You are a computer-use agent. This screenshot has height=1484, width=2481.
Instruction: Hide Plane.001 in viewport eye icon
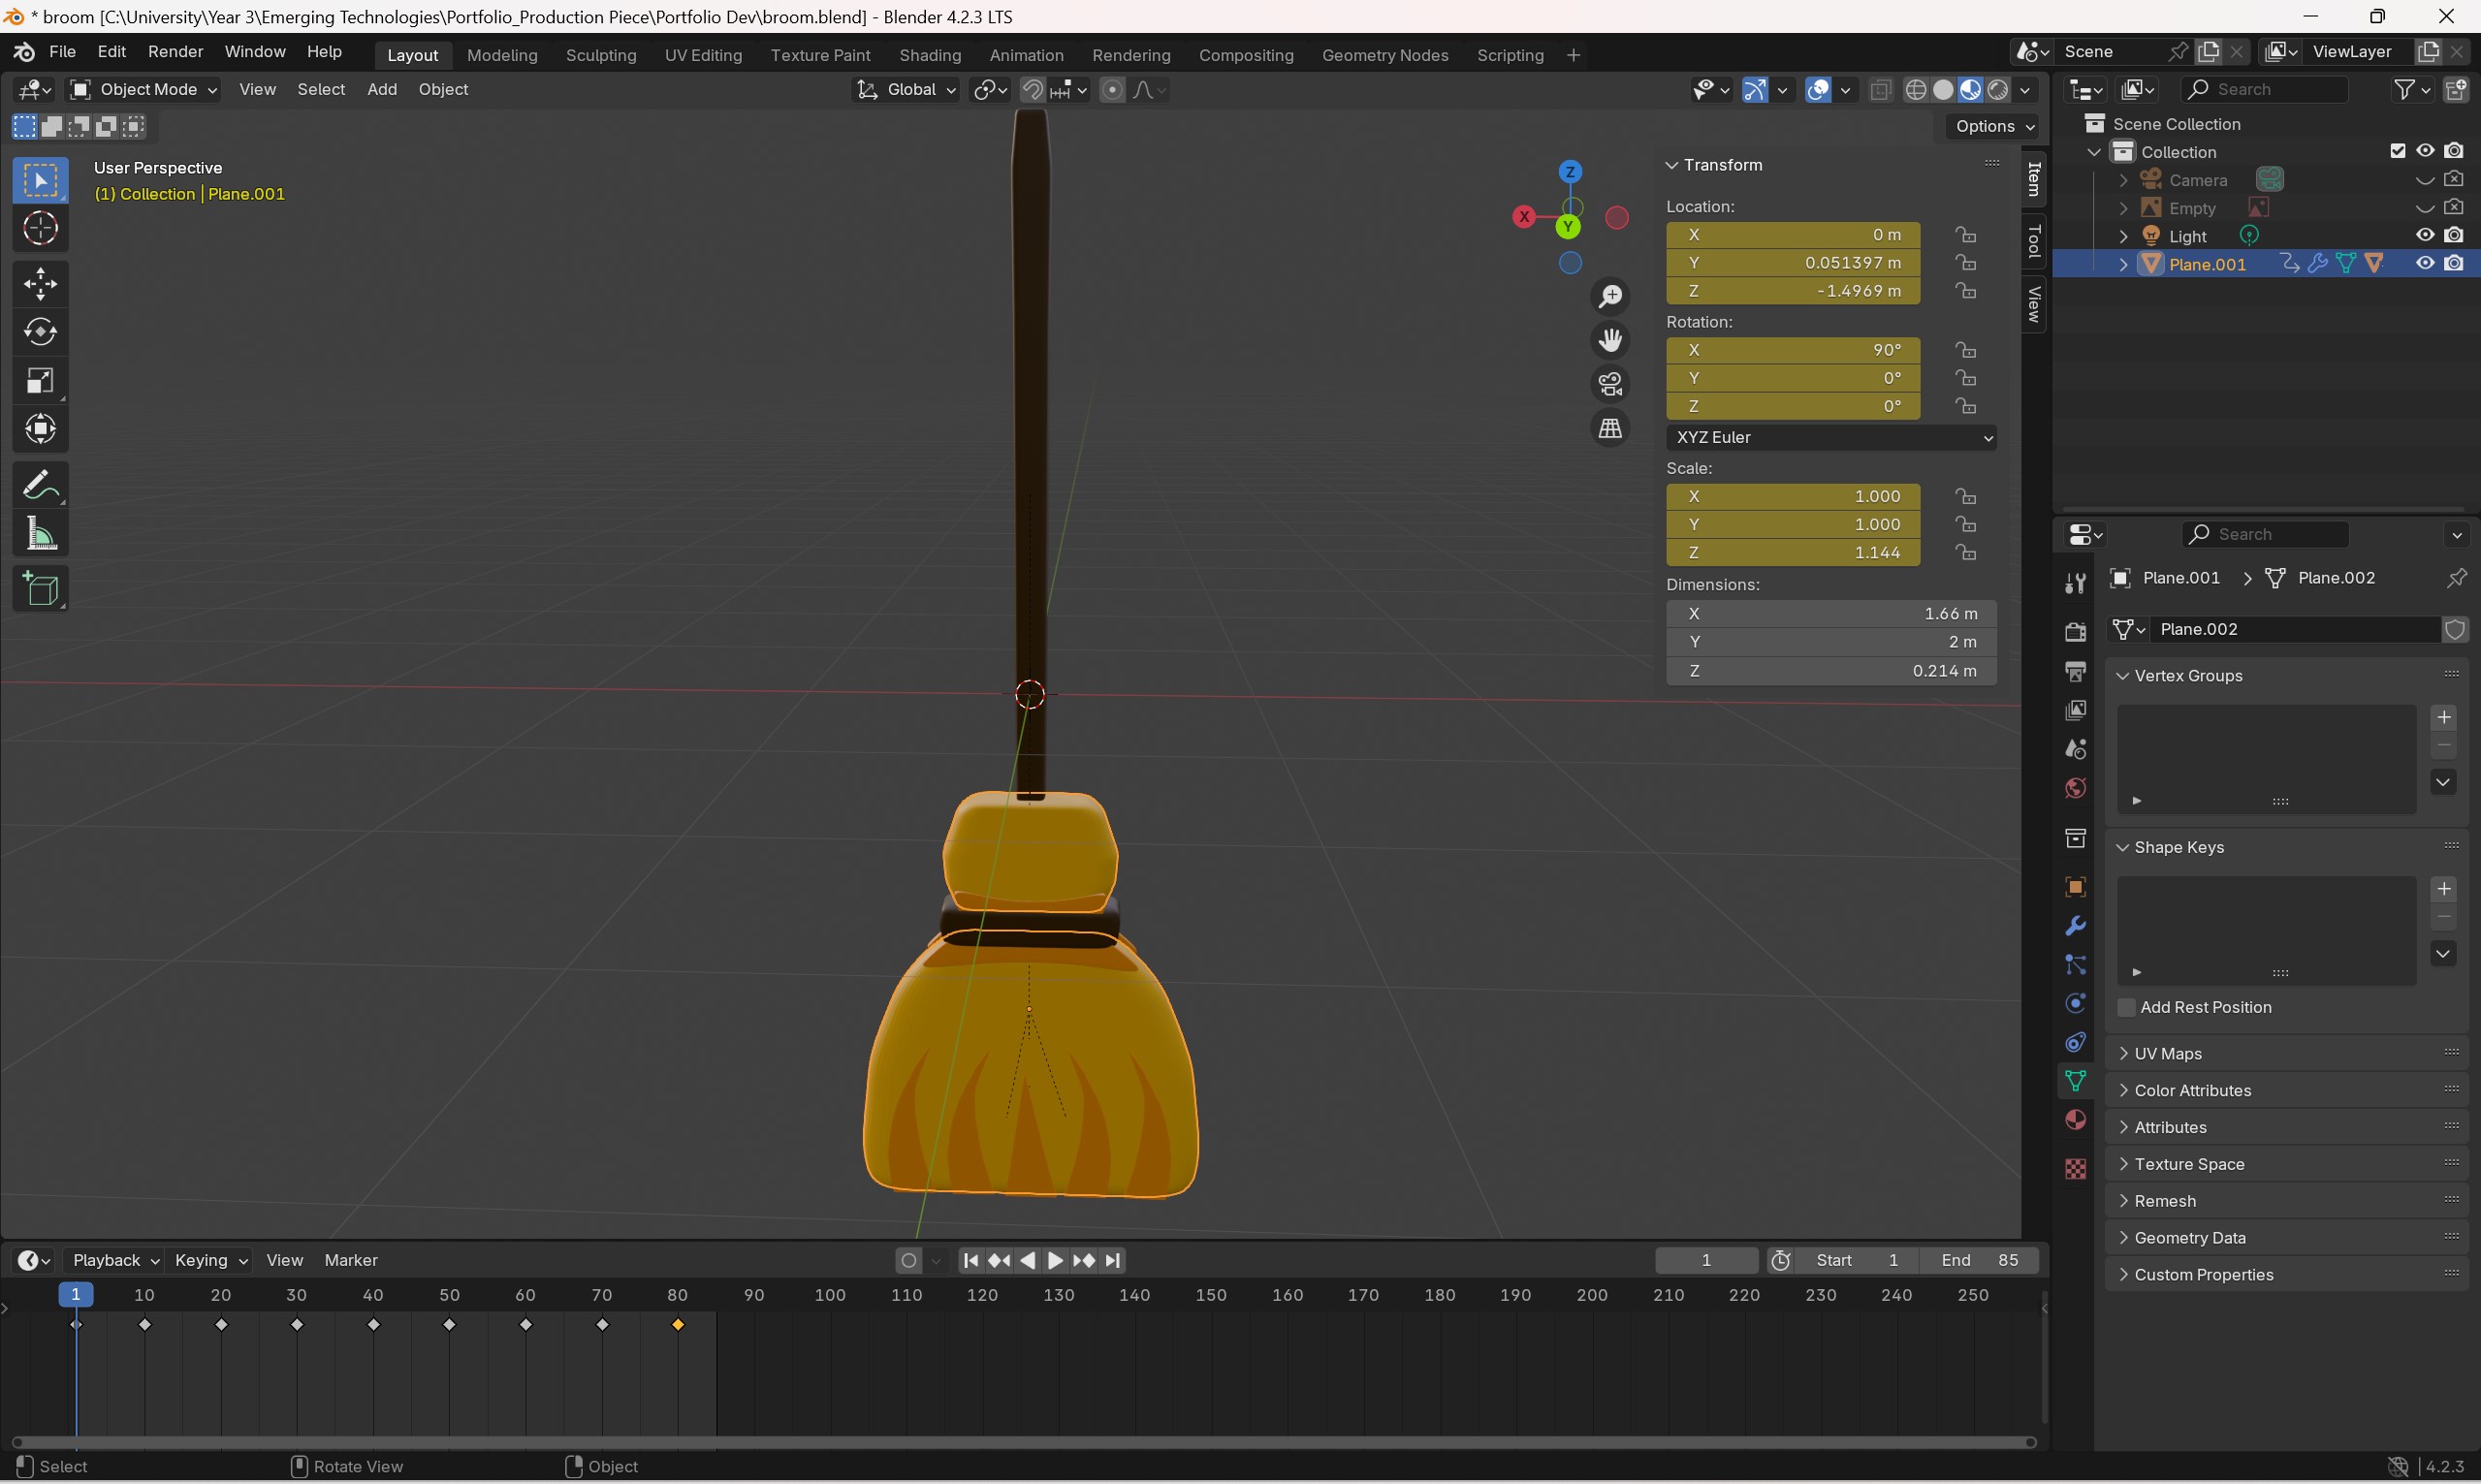(2425, 264)
